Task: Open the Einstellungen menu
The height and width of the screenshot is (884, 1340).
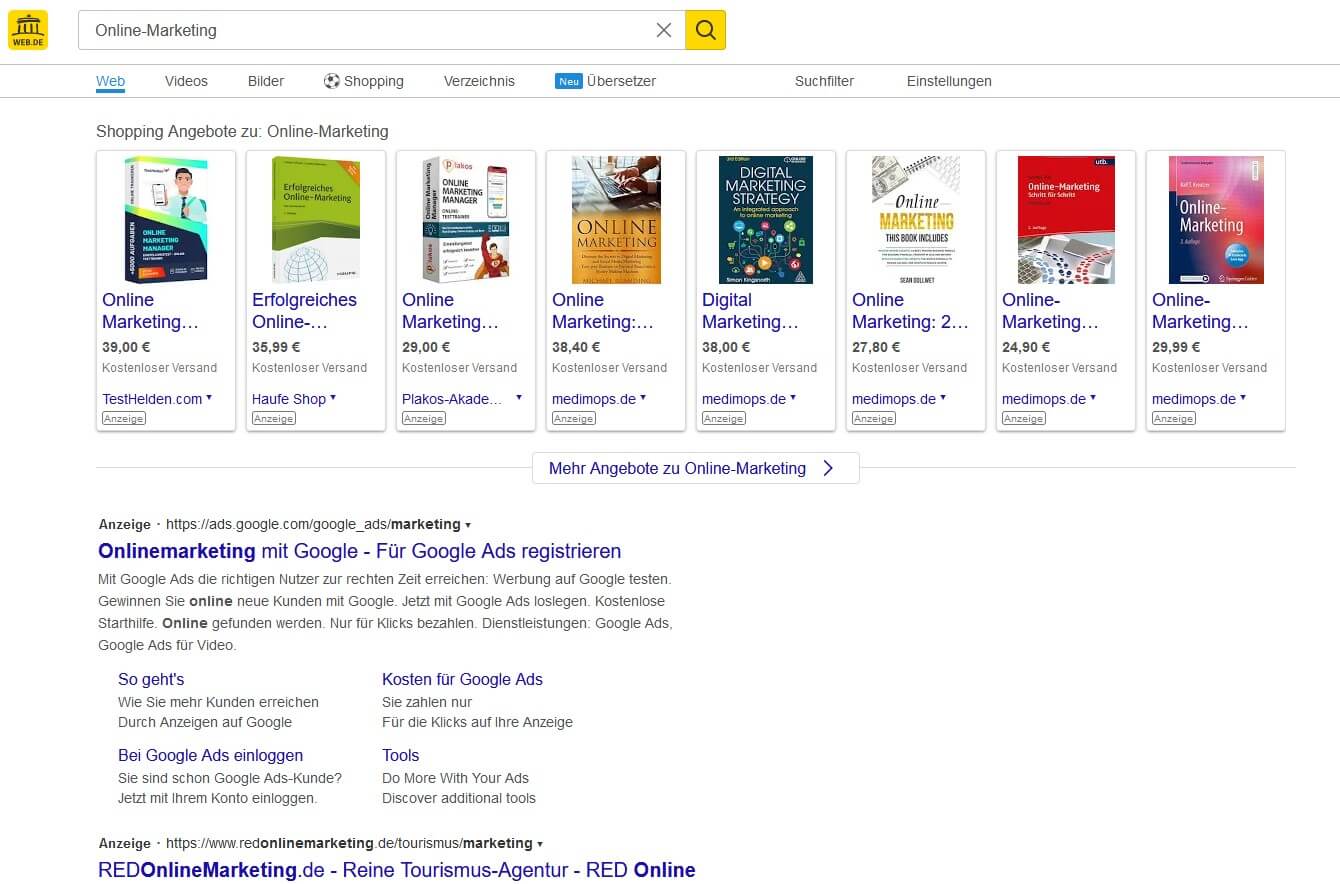Action: click(x=949, y=81)
